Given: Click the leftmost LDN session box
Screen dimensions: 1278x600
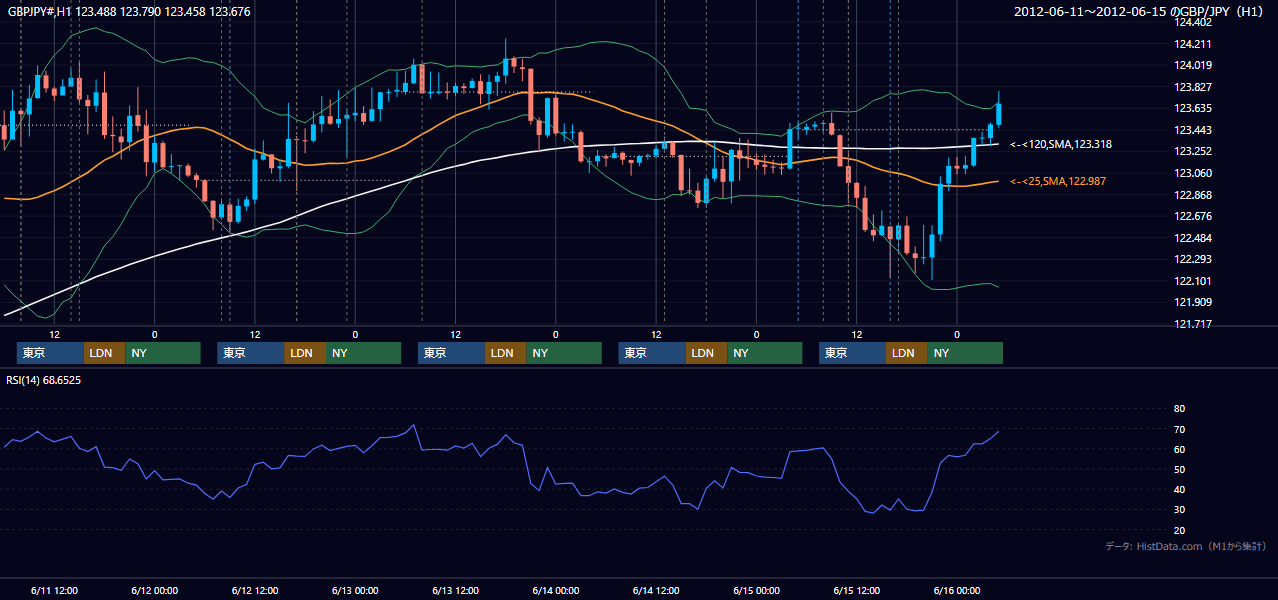Looking at the screenshot, I should (105, 353).
